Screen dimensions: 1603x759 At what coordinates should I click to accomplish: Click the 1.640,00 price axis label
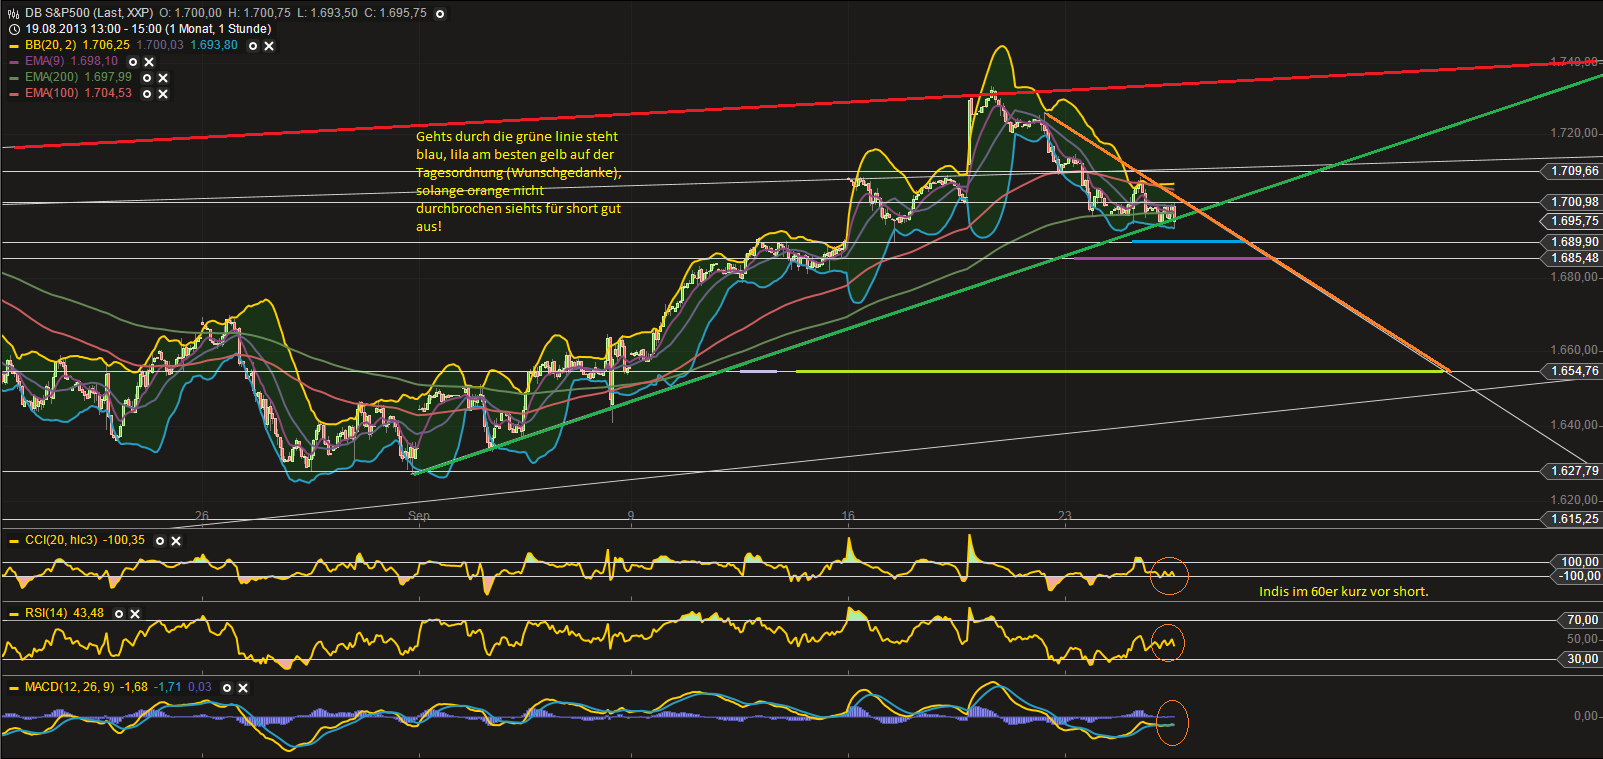click(x=1574, y=425)
